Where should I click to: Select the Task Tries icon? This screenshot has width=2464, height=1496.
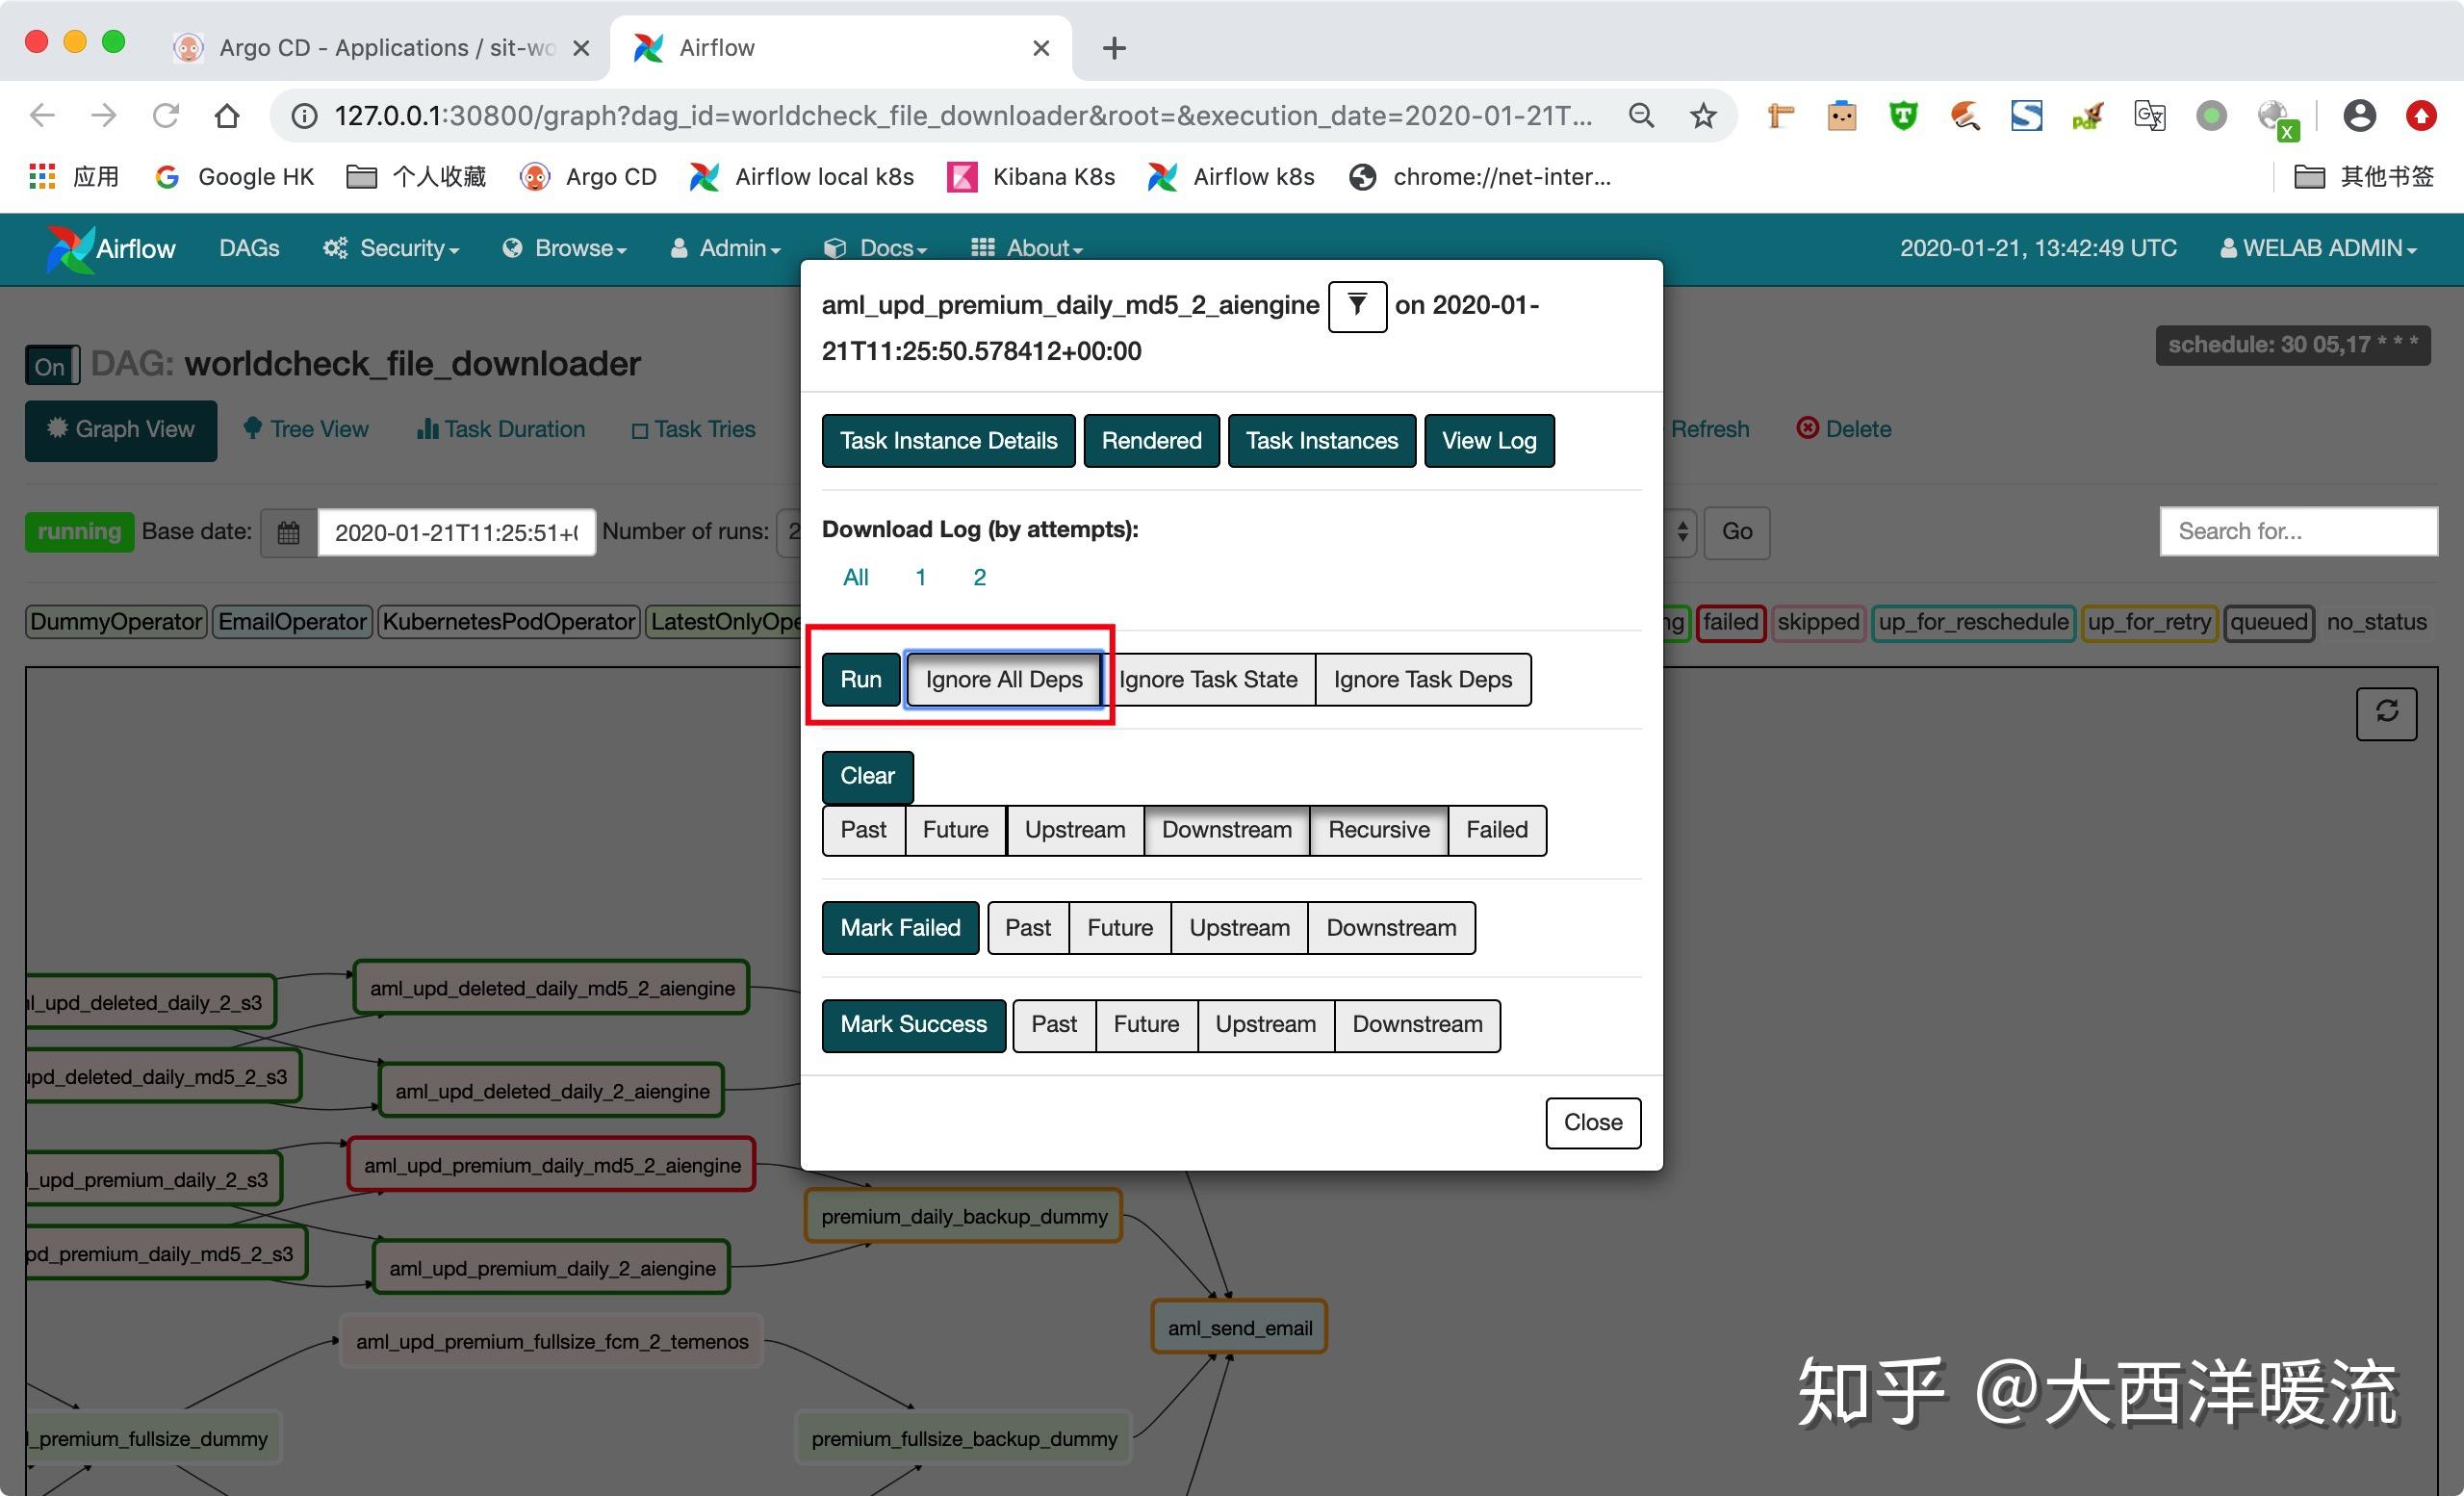coord(641,429)
